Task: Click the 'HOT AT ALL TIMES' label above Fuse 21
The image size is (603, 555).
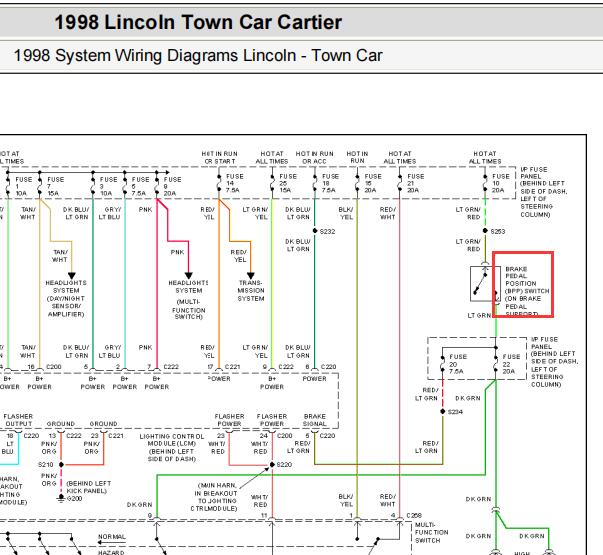Action: 400,157
